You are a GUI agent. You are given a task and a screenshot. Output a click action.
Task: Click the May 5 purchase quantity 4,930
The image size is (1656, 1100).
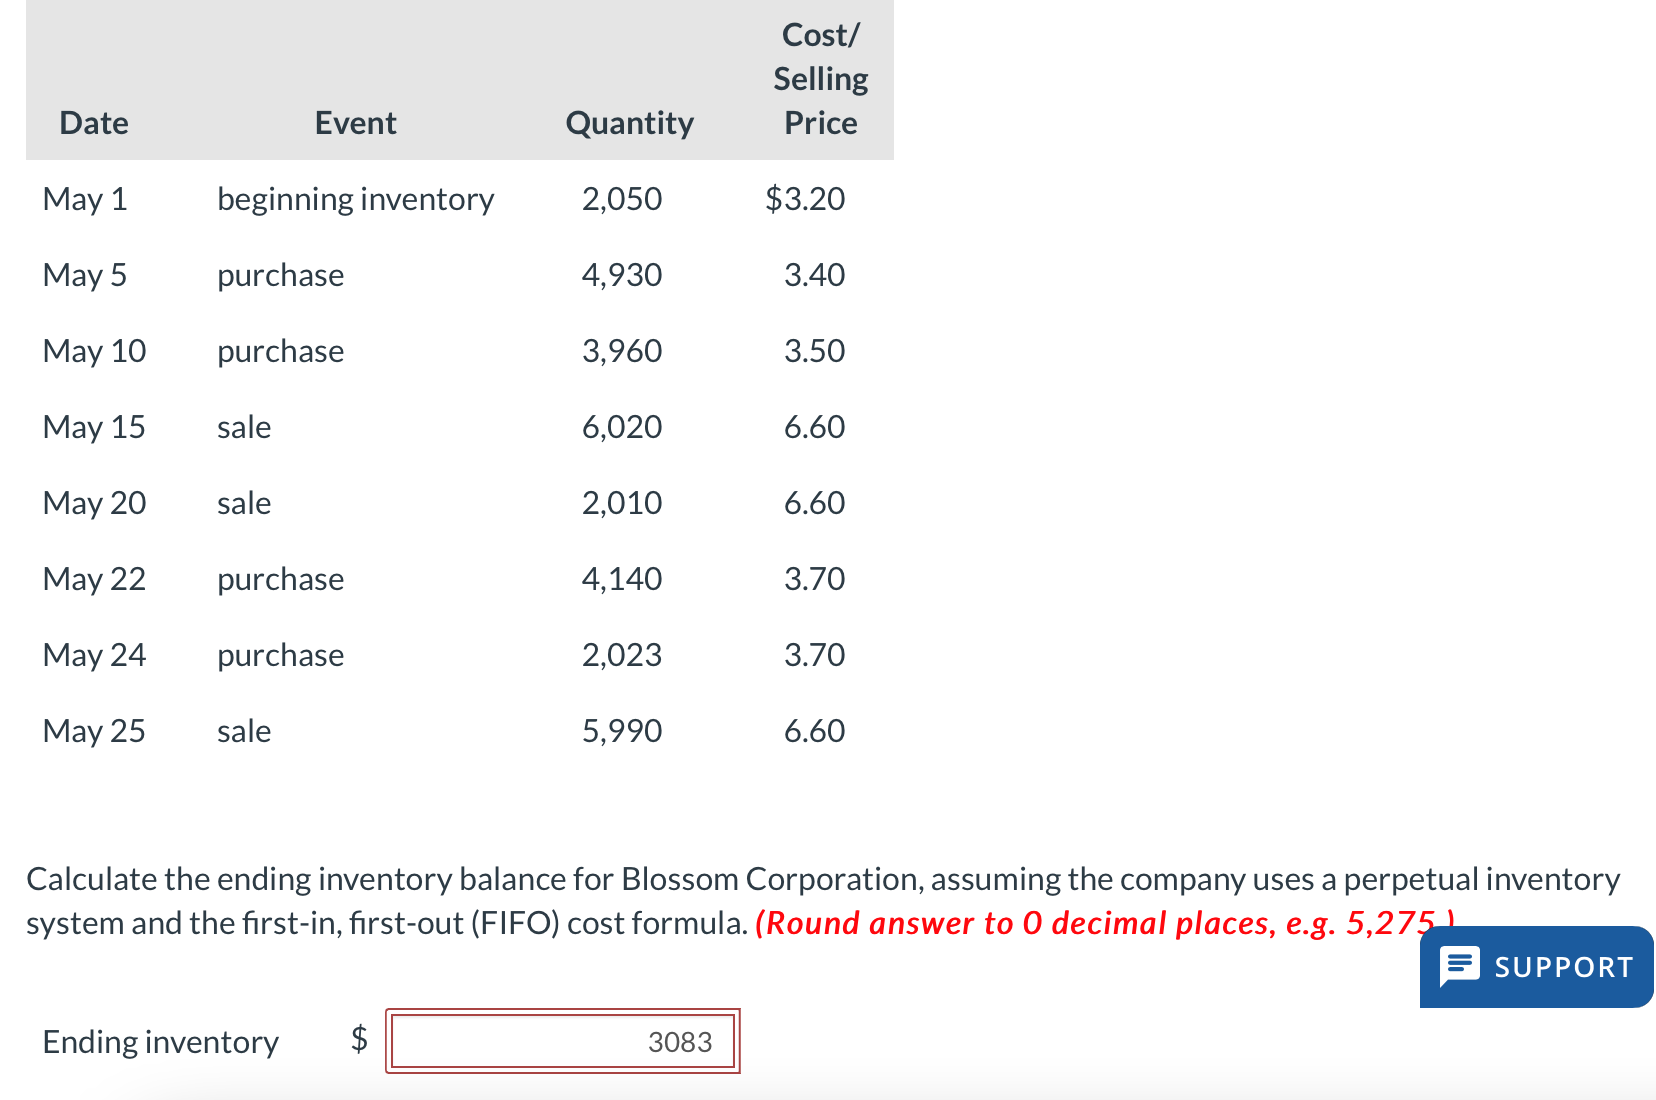622,274
